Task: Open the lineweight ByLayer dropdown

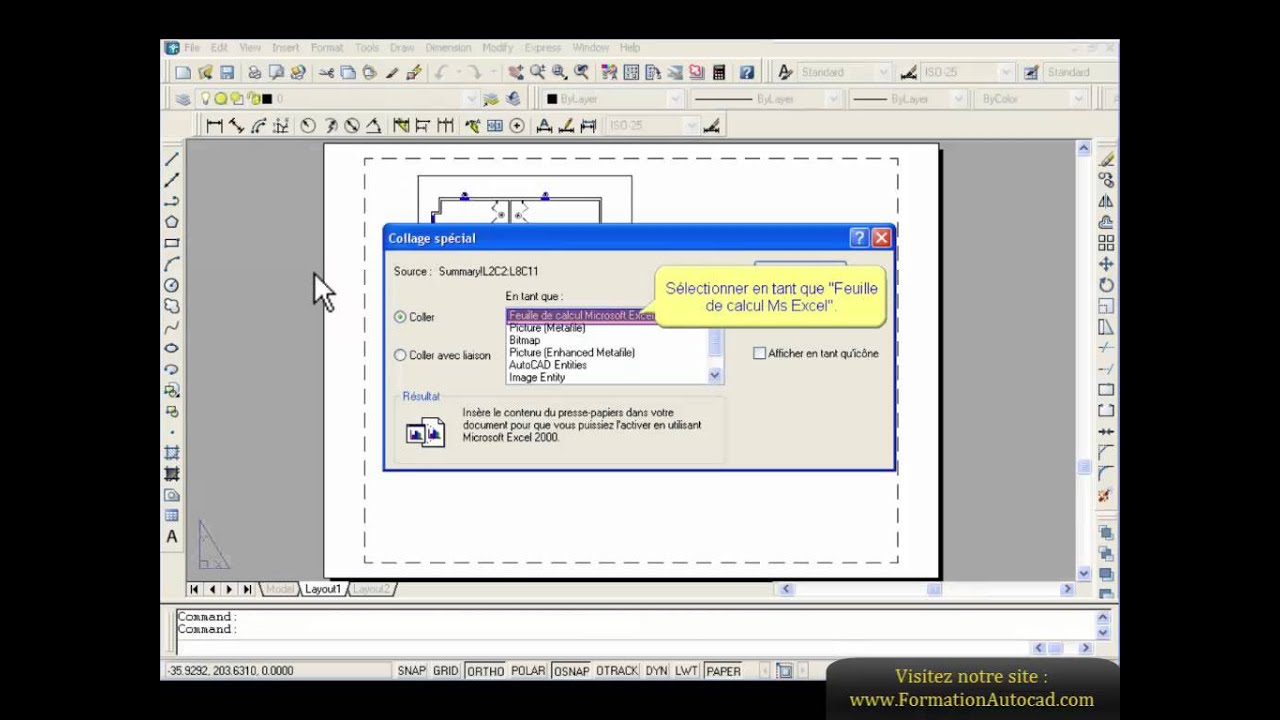Action: point(958,99)
